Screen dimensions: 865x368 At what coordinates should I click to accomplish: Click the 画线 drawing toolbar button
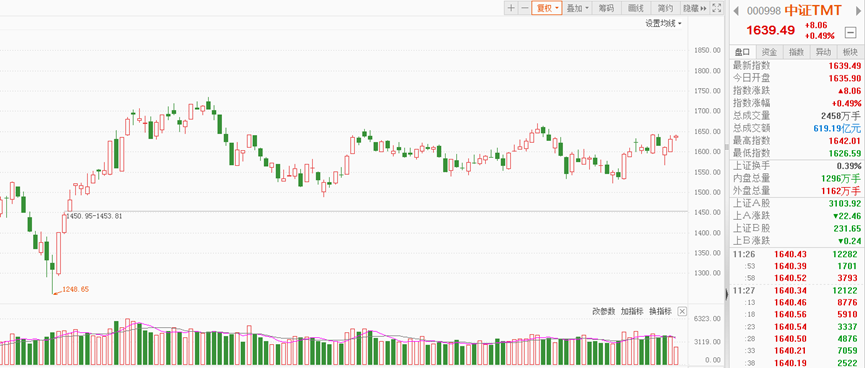(x=636, y=8)
